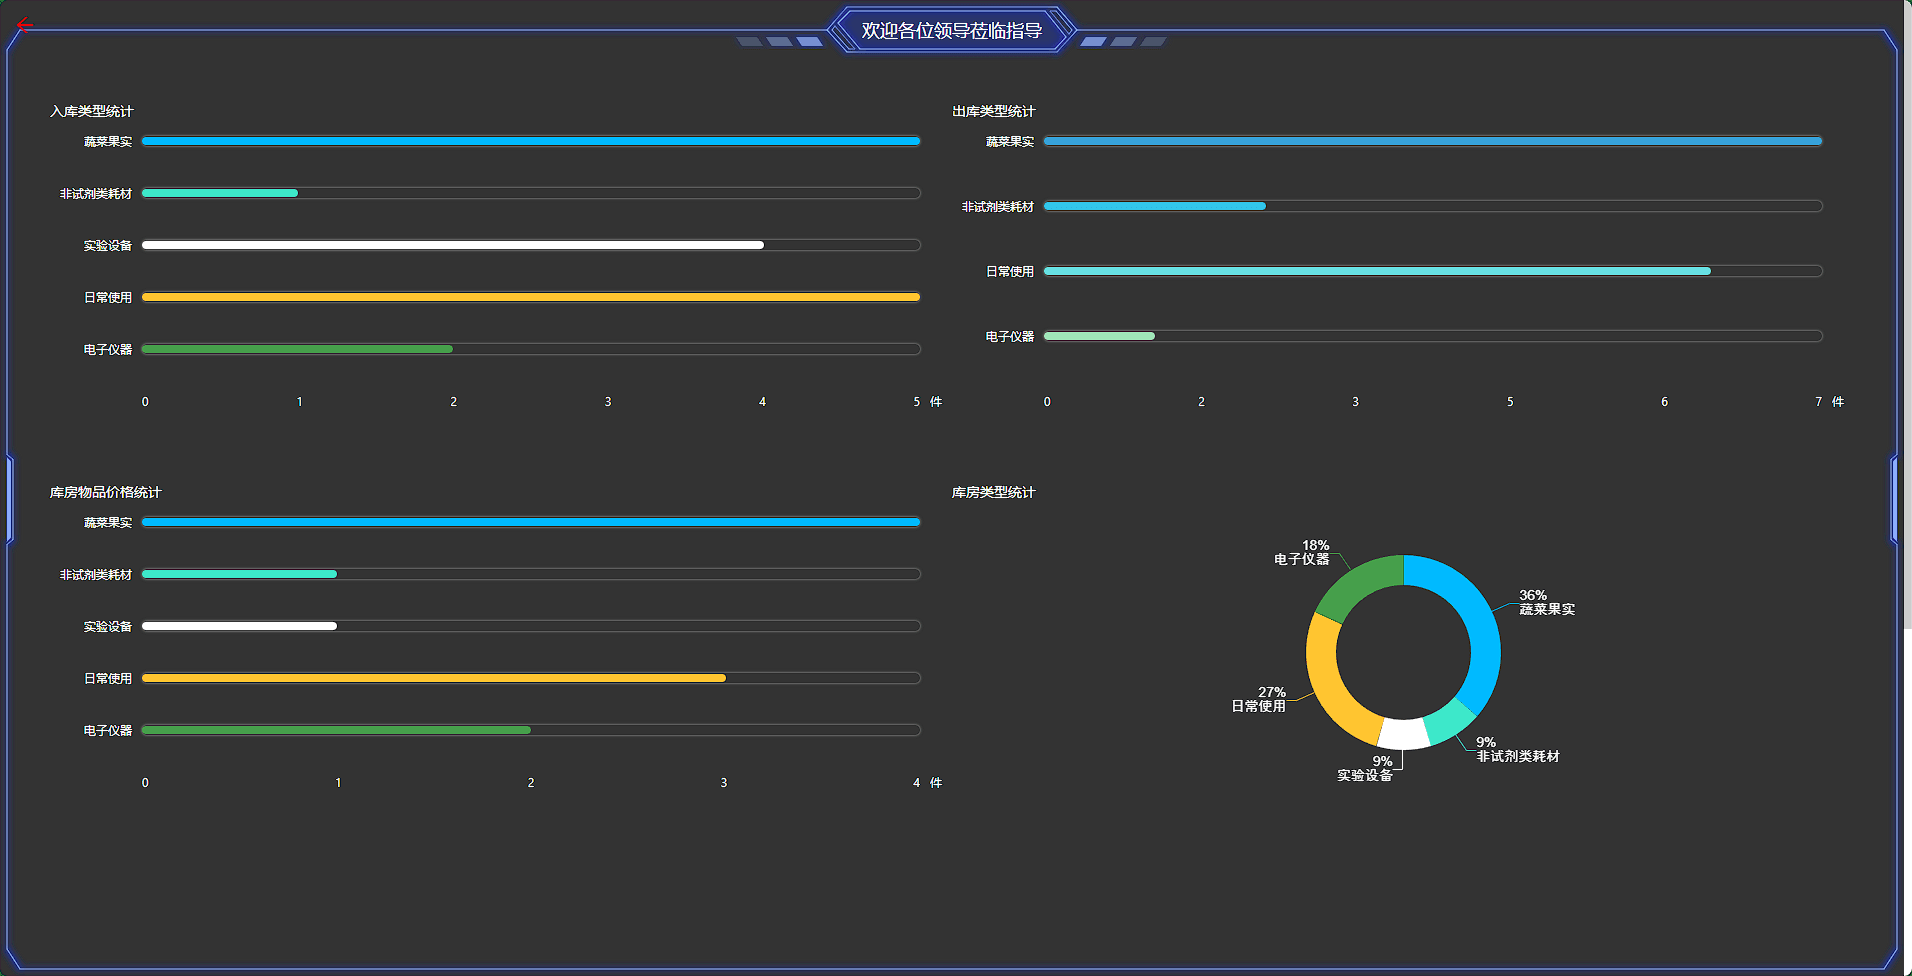This screenshot has height=976, width=1912.
Task: Click the 18% 电子仪器 pie label
Action: click(x=1302, y=552)
